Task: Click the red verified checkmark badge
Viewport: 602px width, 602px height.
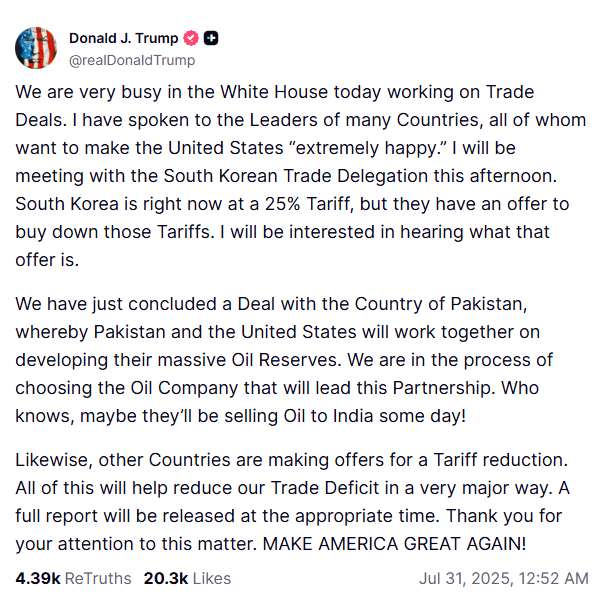Action: (192, 38)
